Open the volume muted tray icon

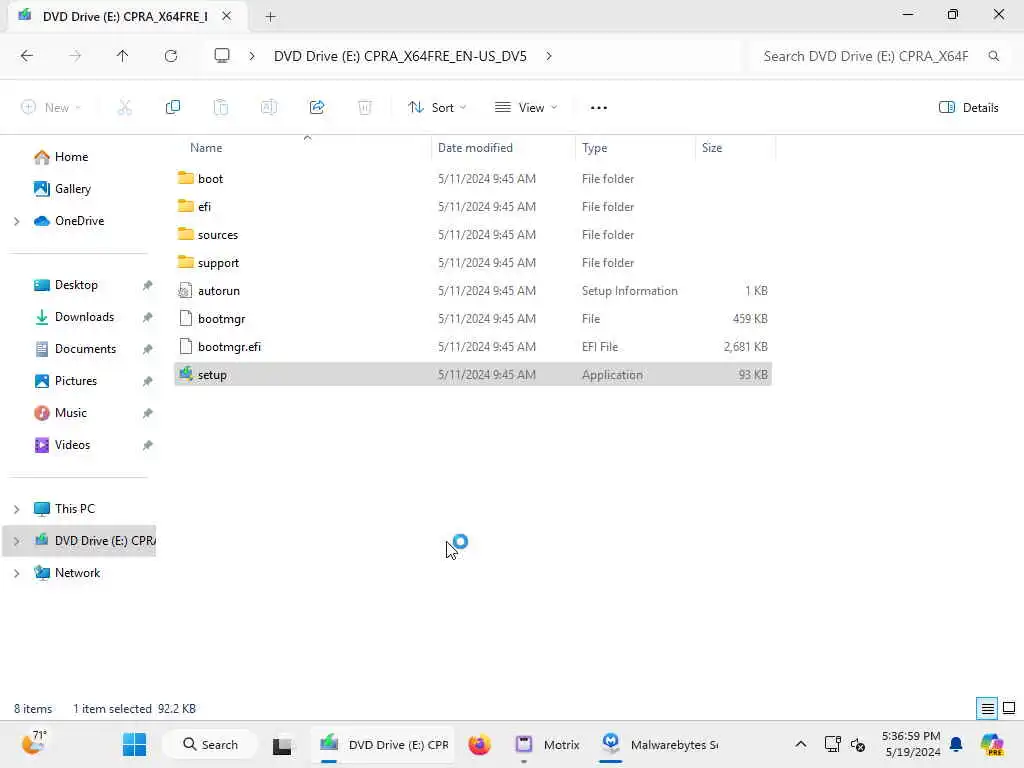click(857, 744)
